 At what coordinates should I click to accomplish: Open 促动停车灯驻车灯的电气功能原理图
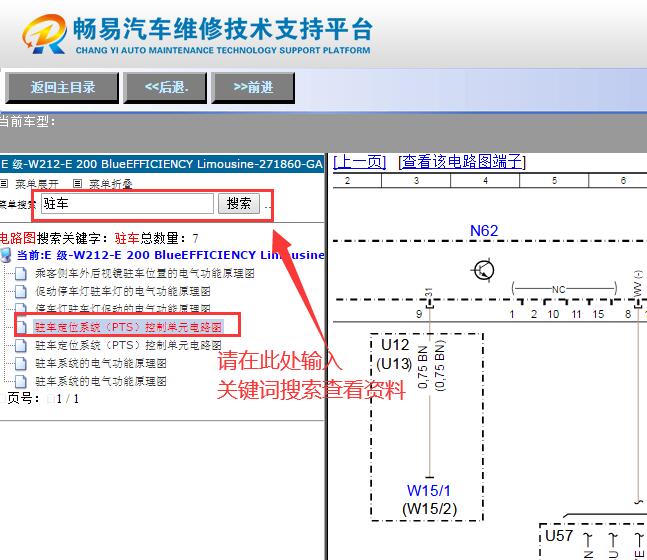(123, 291)
